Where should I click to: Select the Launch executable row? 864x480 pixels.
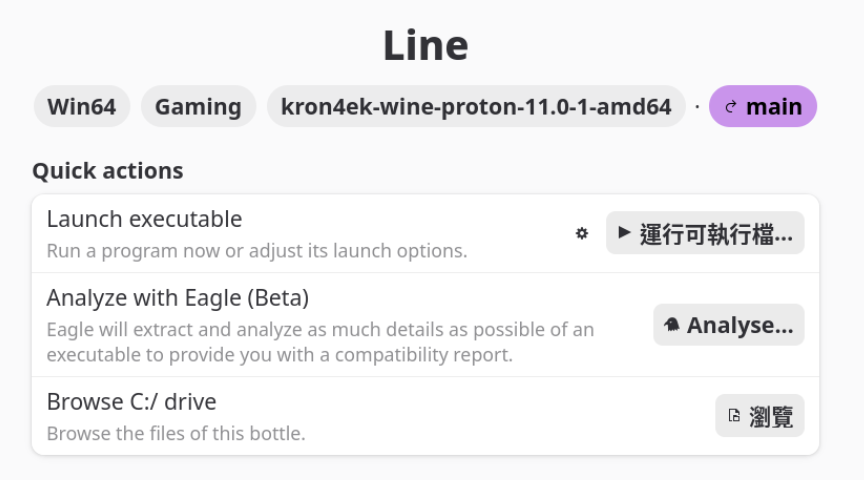coord(425,234)
